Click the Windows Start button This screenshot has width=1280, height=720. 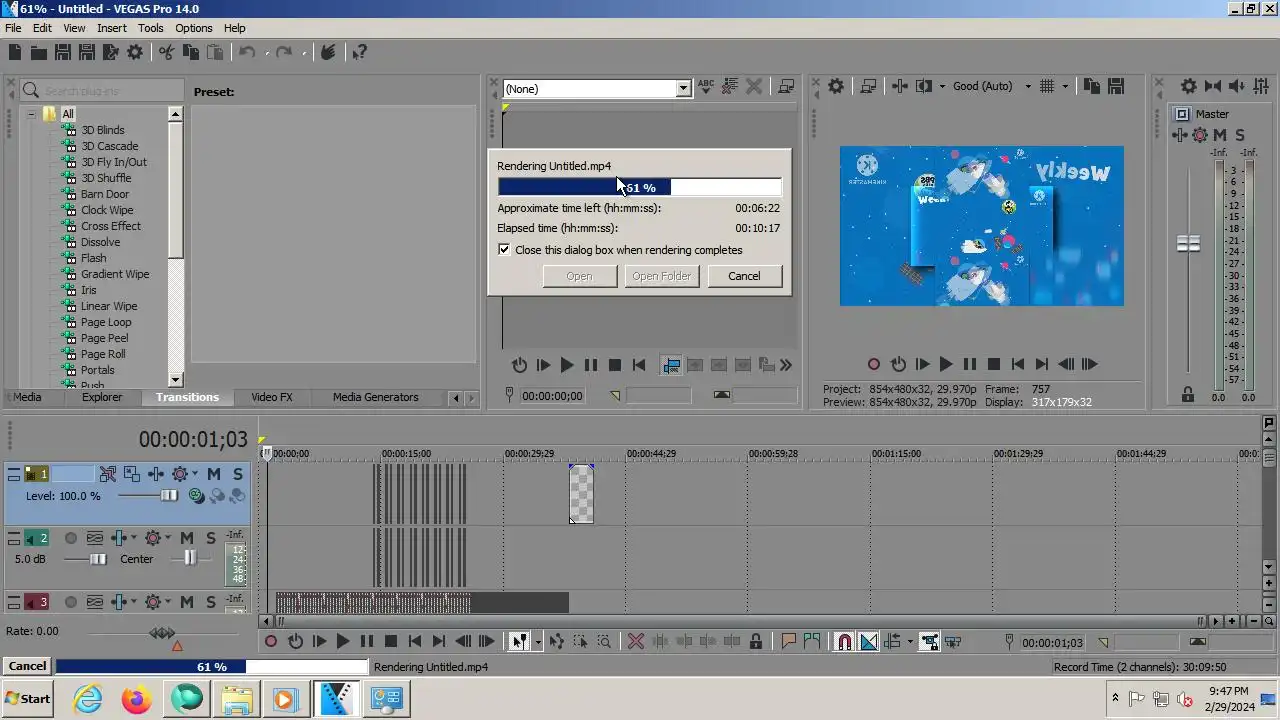click(28, 699)
